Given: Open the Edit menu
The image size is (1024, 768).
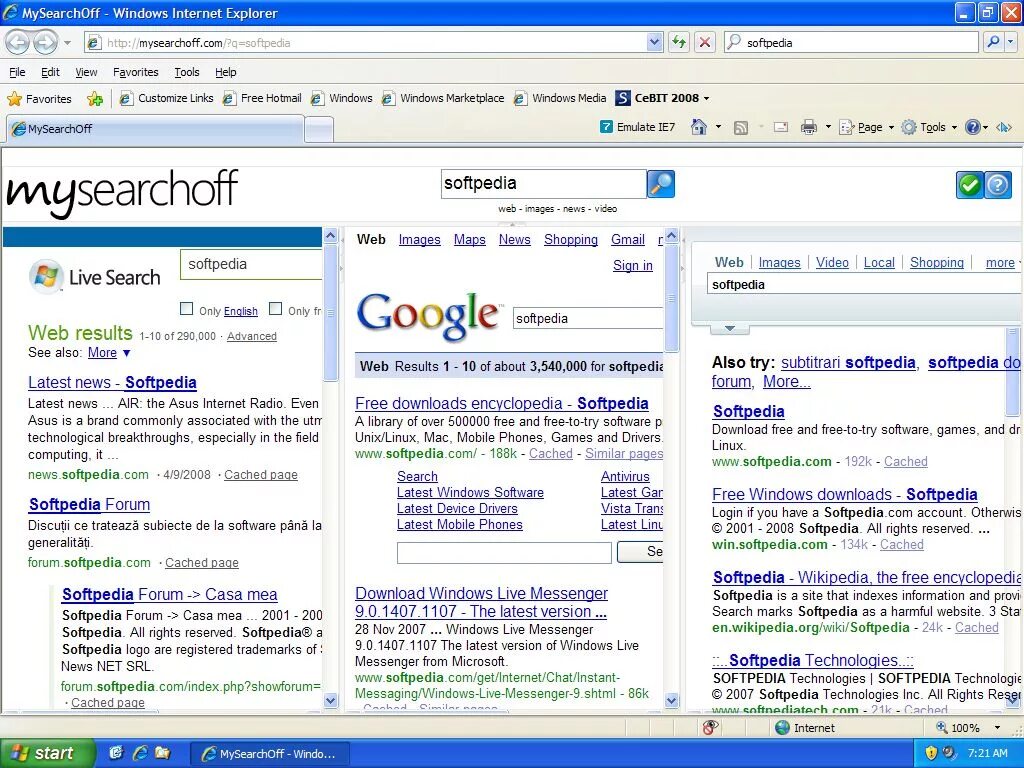Looking at the screenshot, I should [50, 72].
